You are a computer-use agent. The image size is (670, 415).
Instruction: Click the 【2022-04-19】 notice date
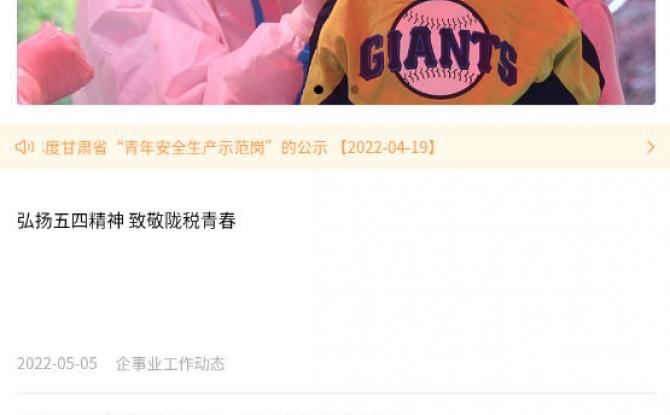point(388,148)
